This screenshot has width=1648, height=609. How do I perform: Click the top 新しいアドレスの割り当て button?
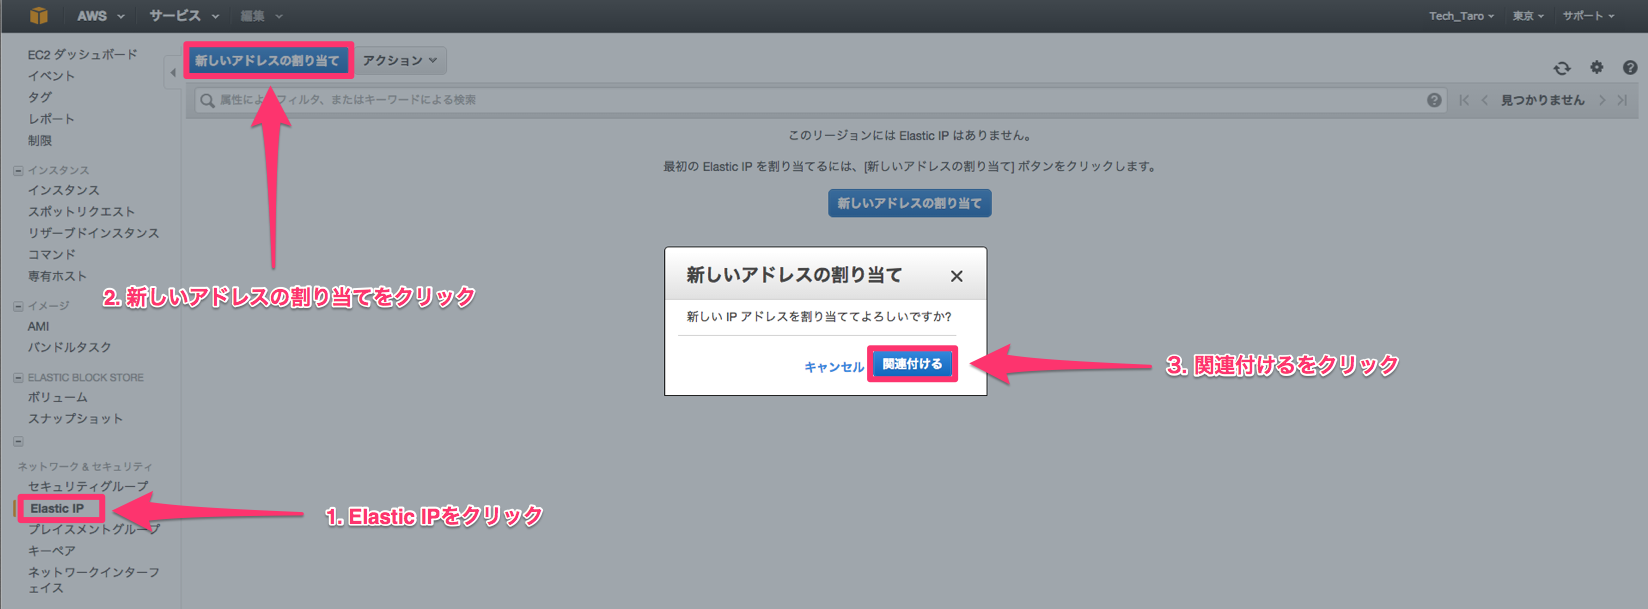click(x=267, y=60)
